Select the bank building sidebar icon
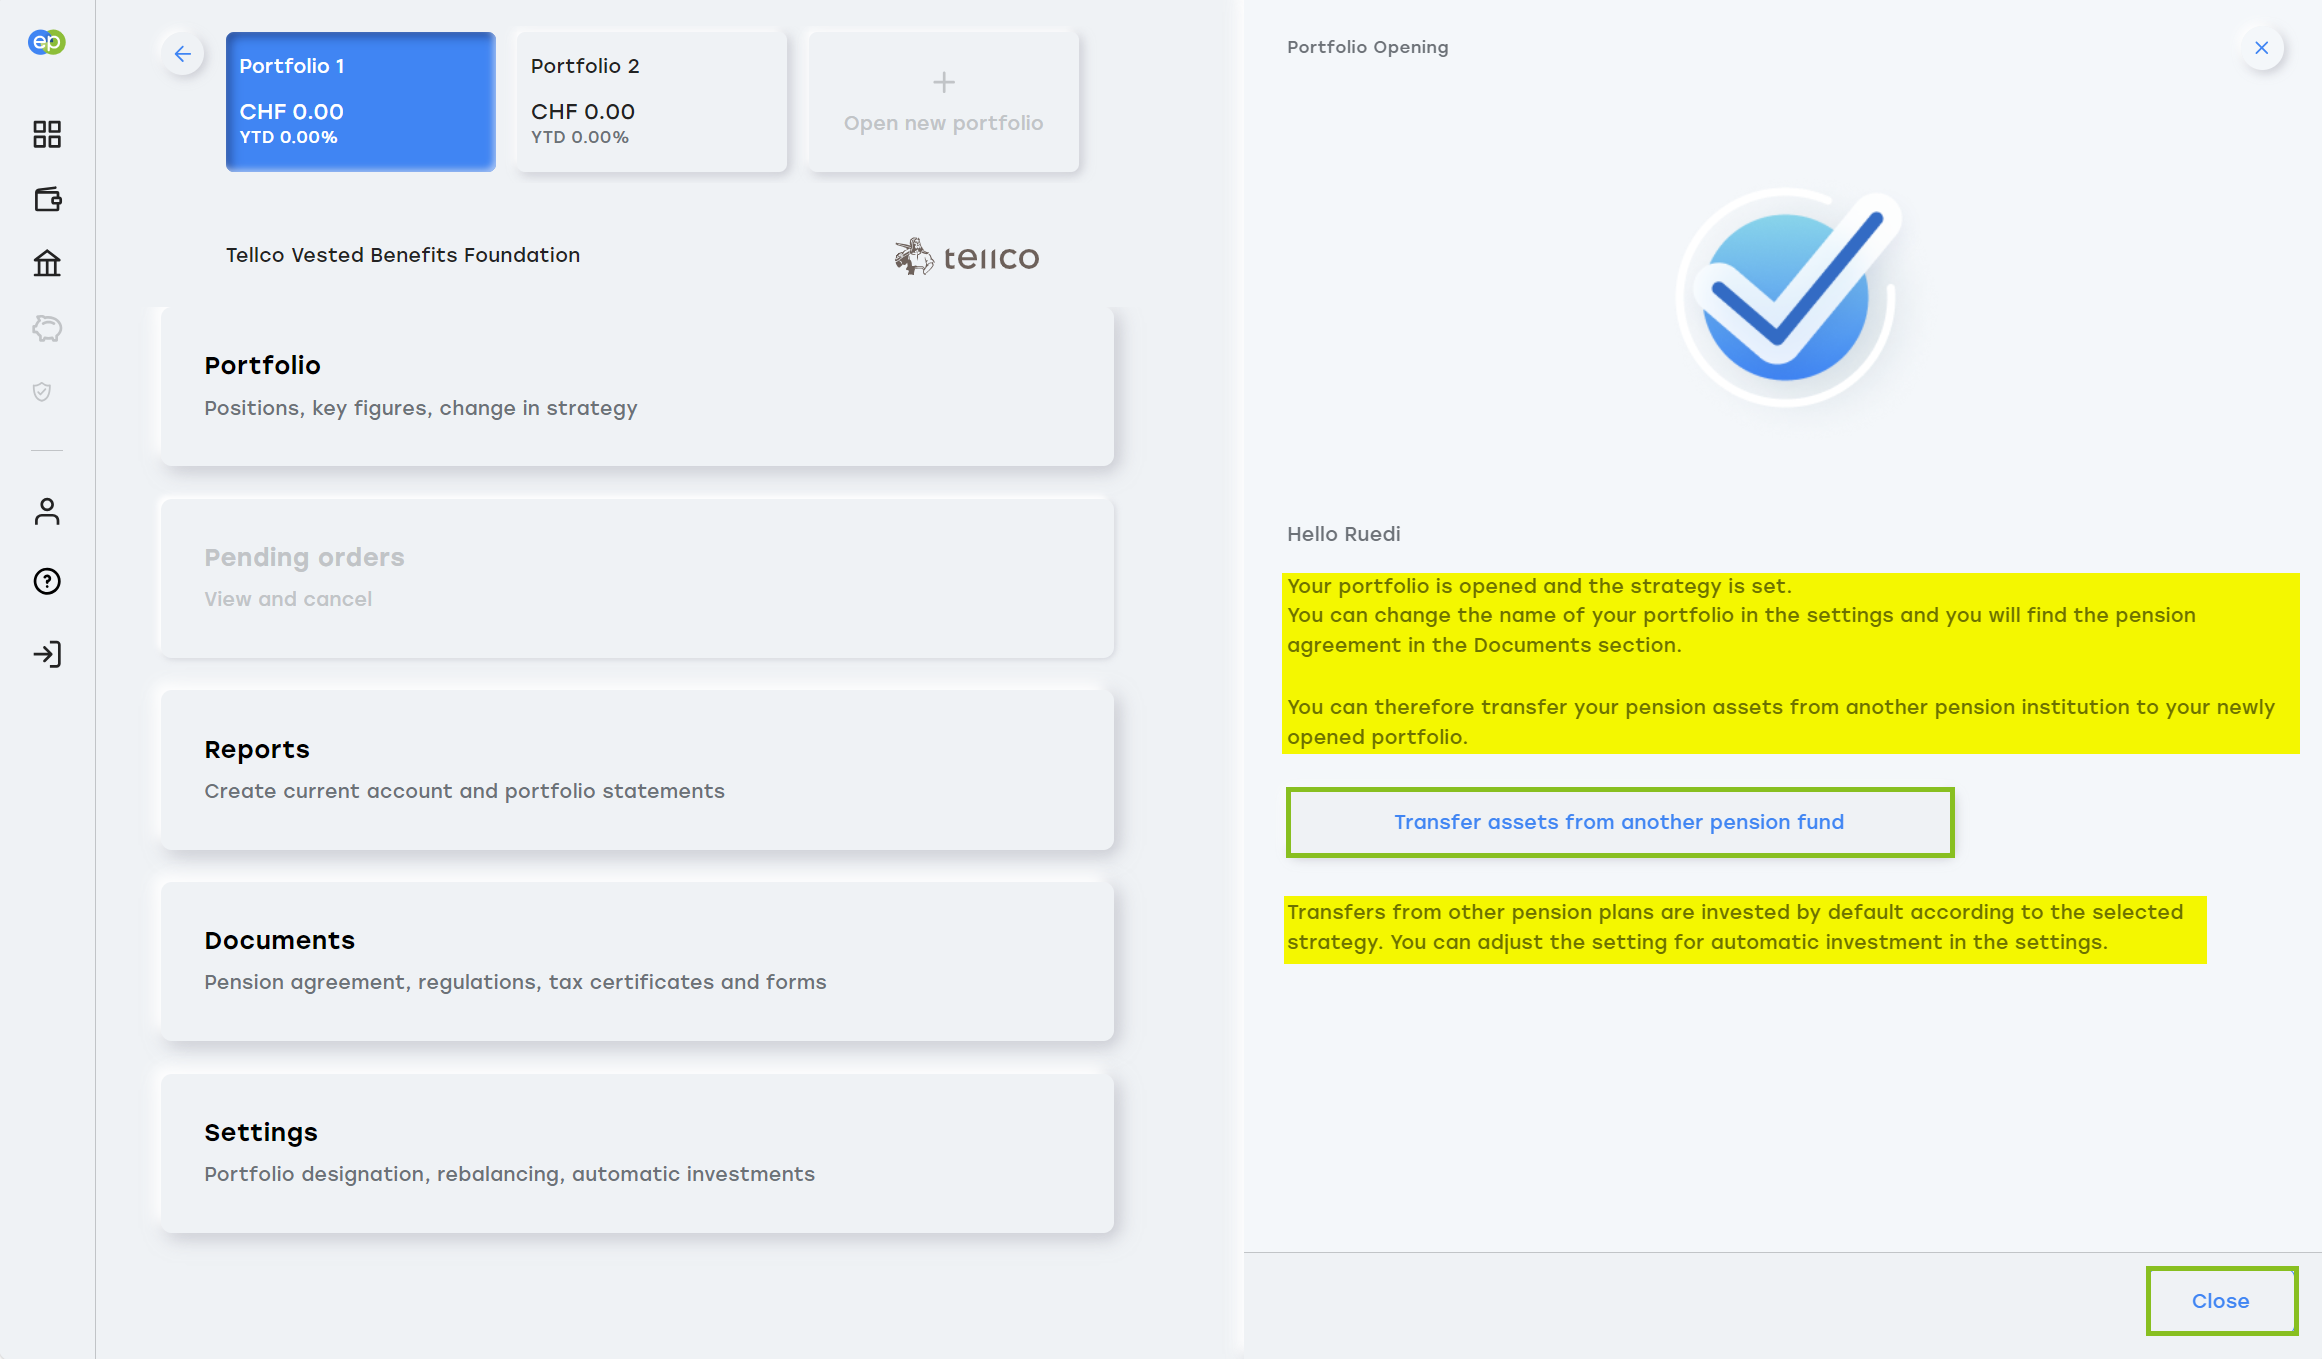 [x=47, y=264]
